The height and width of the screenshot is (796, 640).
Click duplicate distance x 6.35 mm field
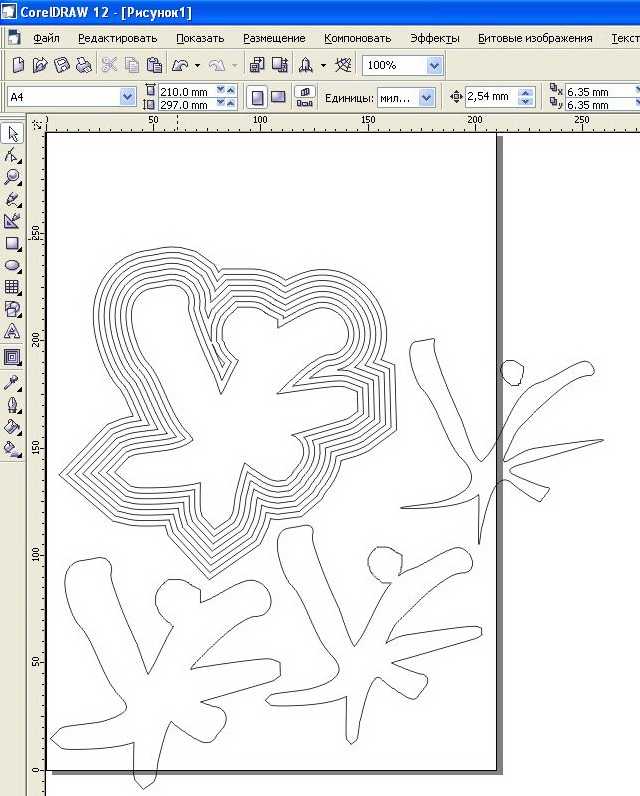coord(600,92)
